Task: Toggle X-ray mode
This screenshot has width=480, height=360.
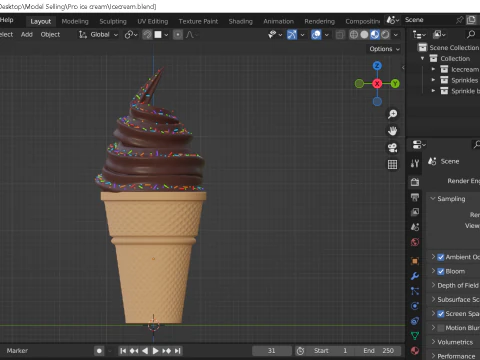Action: tap(340, 35)
